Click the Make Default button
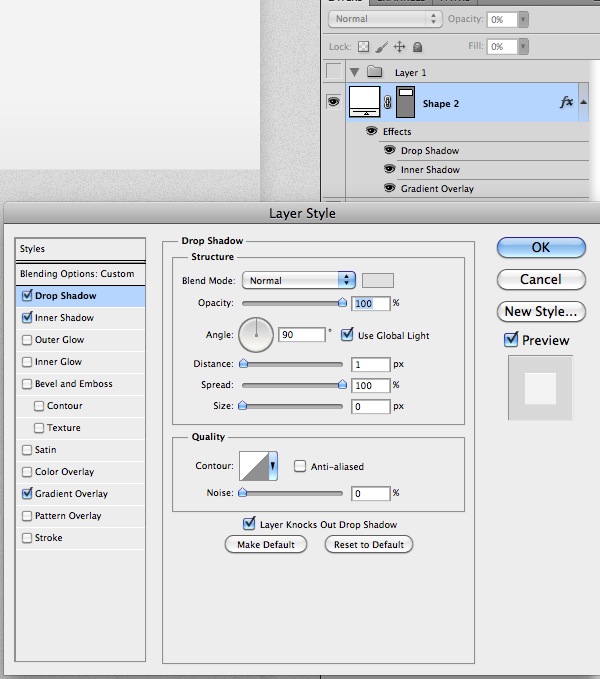The height and width of the screenshot is (679, 600). pos(266,544)
